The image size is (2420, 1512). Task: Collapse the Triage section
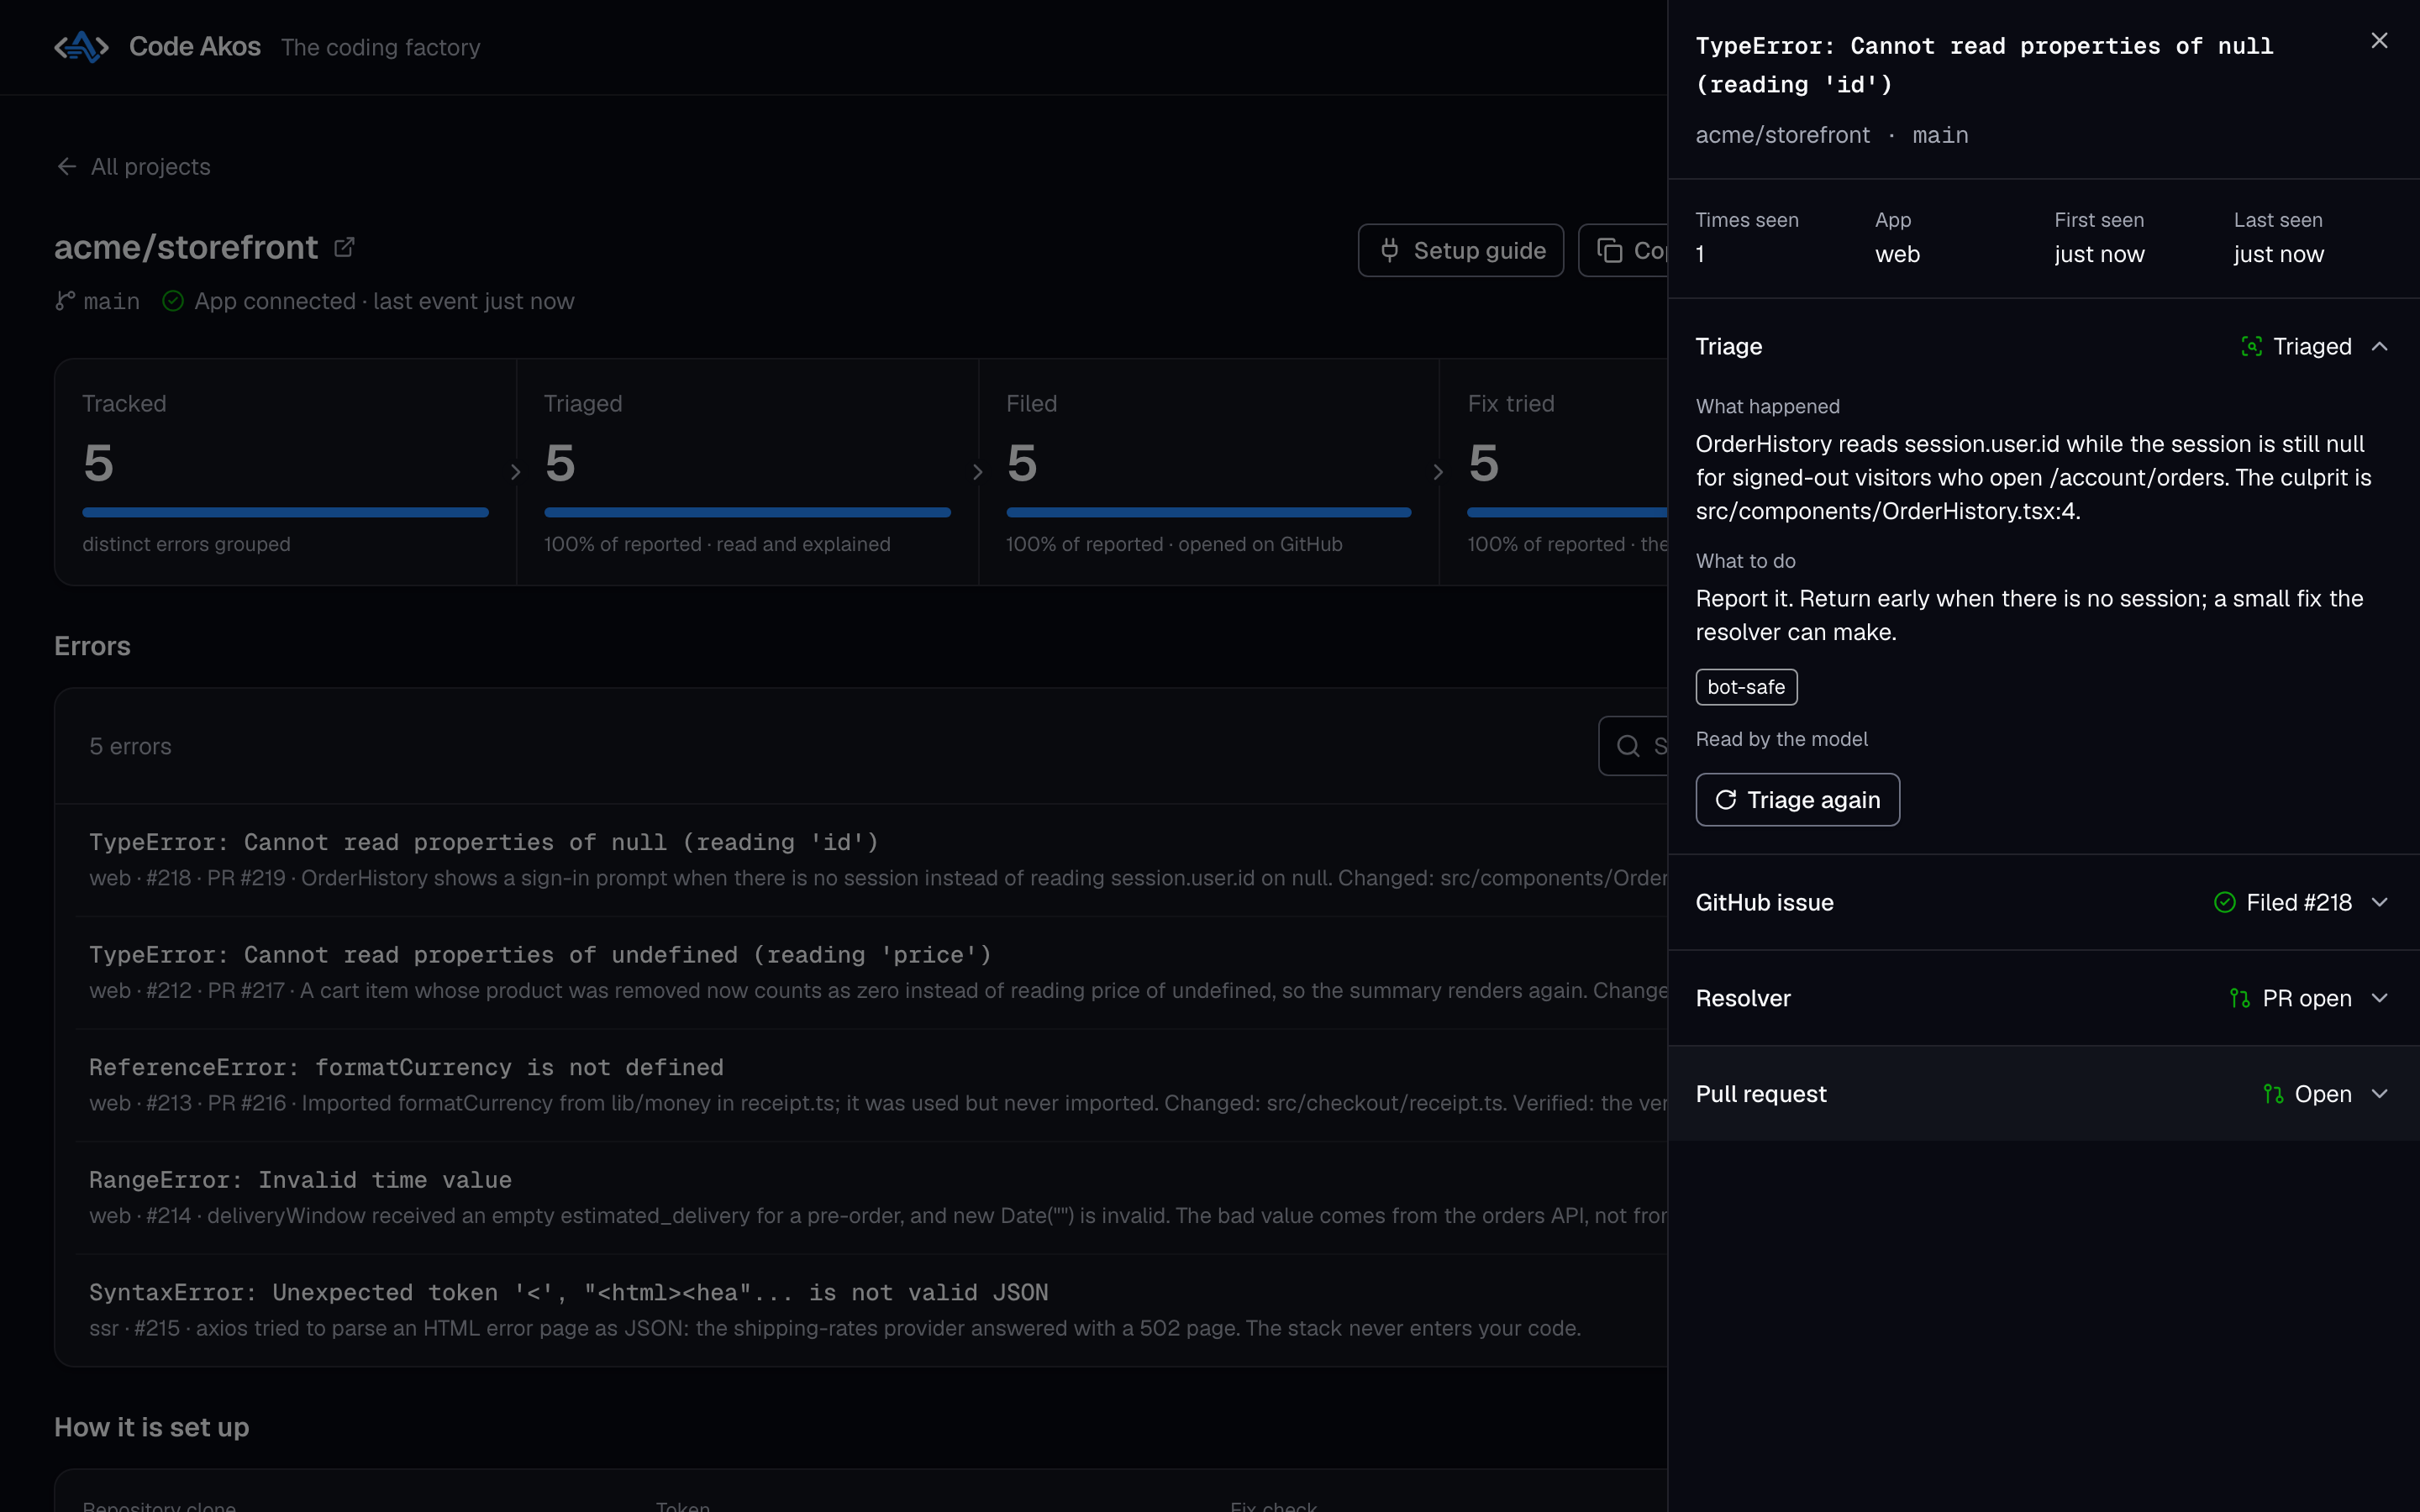(x=2043, y=346)
